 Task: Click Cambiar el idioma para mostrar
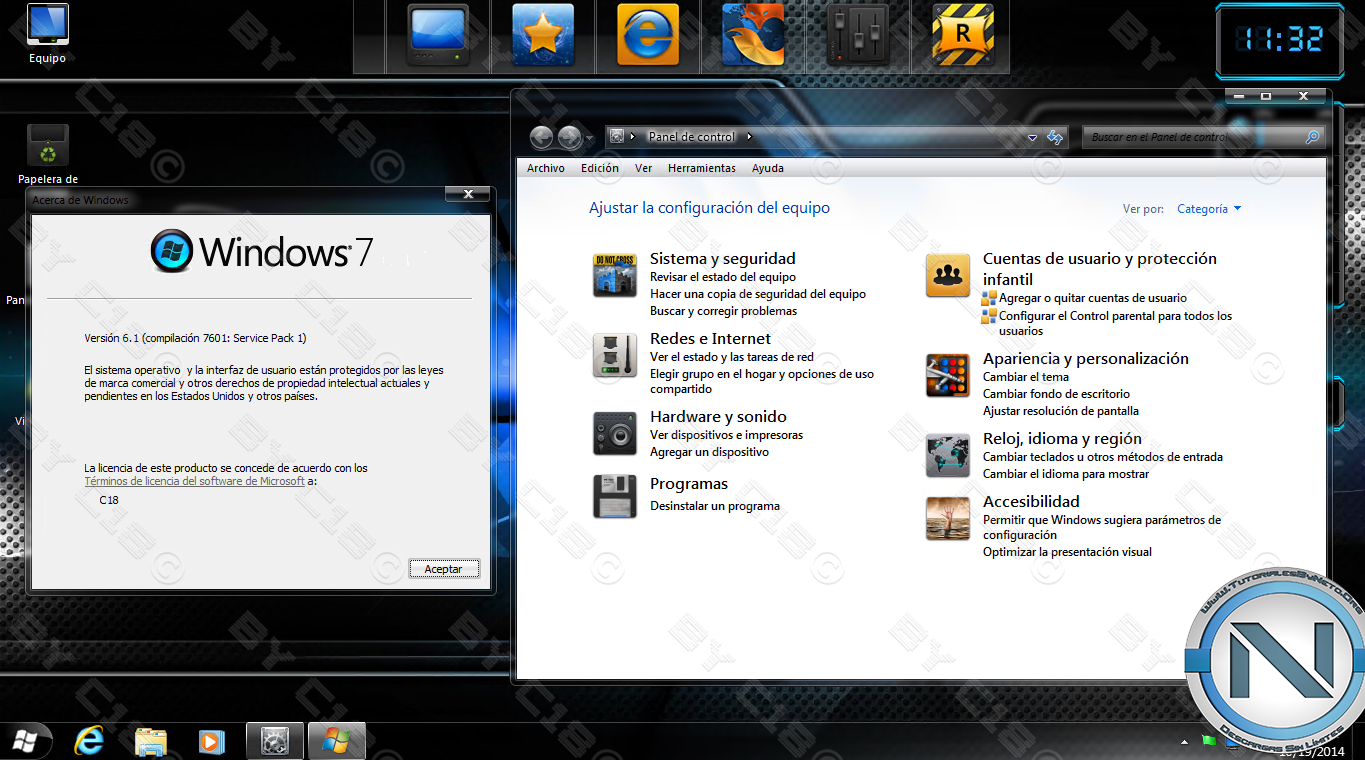(x=1066, y=474)
